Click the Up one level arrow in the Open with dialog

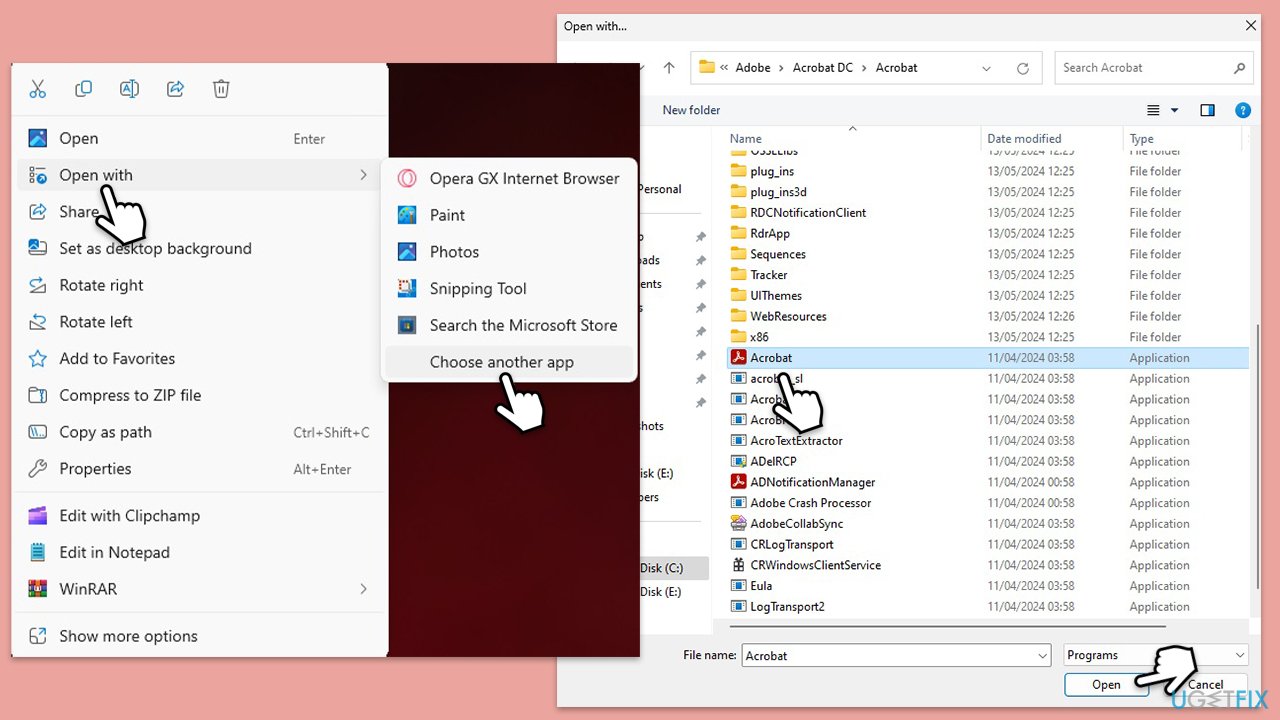[x=669, y=68]
